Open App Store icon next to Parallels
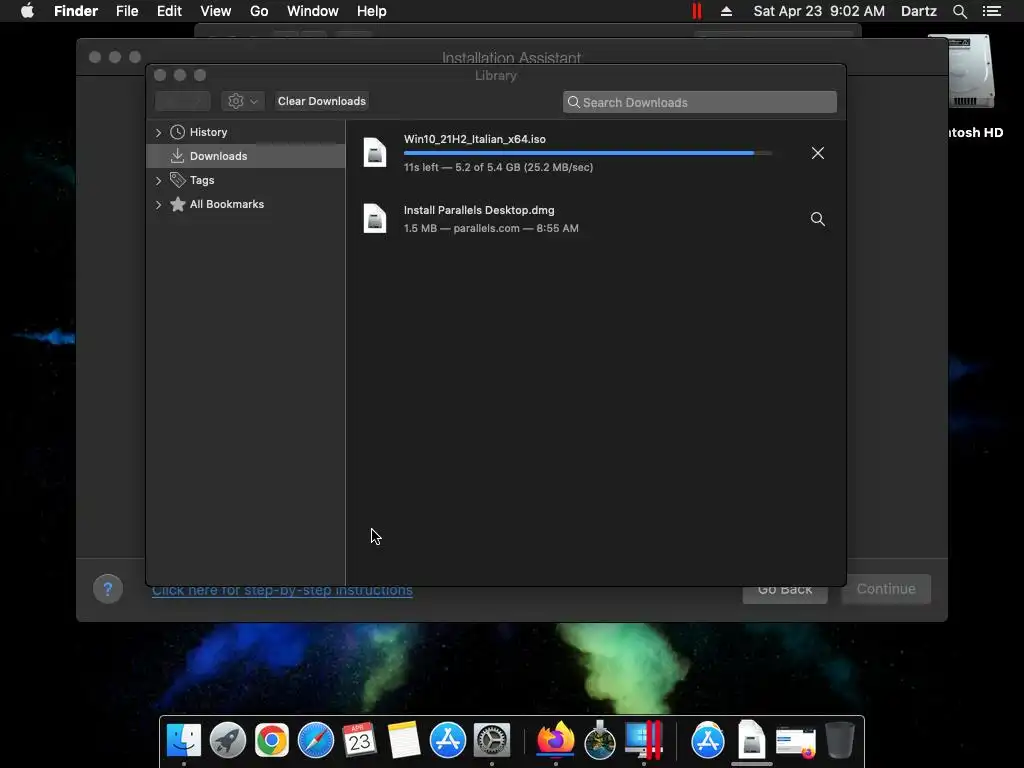 point(708,740)
